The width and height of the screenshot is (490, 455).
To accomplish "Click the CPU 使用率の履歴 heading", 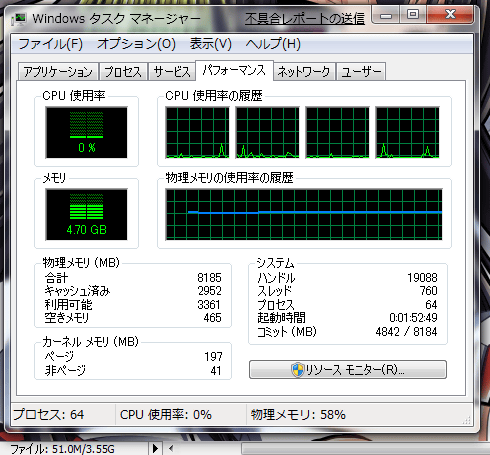I will tap(214, 96).
